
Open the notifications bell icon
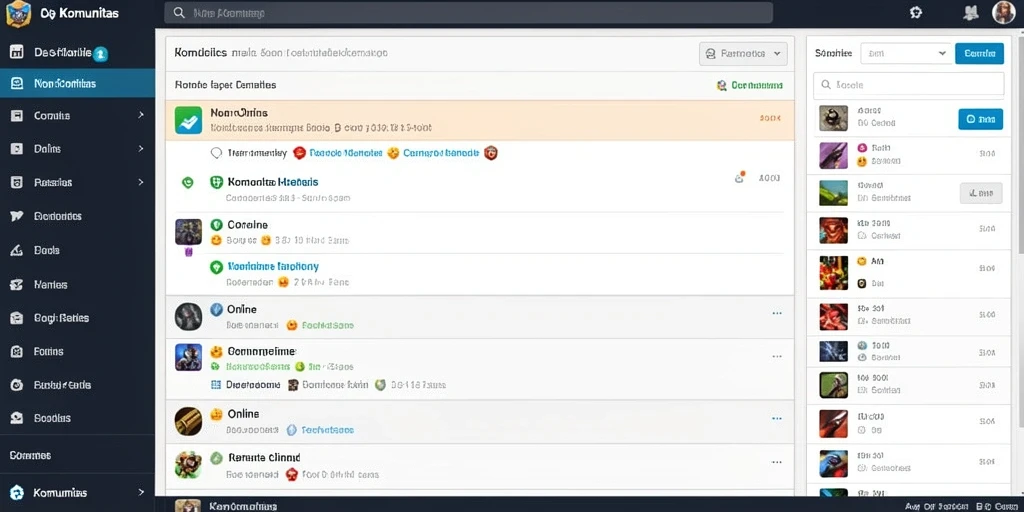tap(970, 12)
